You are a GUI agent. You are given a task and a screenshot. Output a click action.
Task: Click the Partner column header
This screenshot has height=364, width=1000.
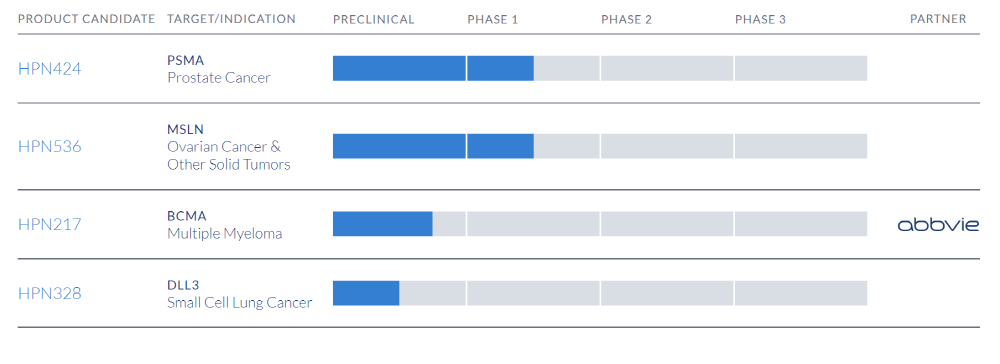click(938, 19)
